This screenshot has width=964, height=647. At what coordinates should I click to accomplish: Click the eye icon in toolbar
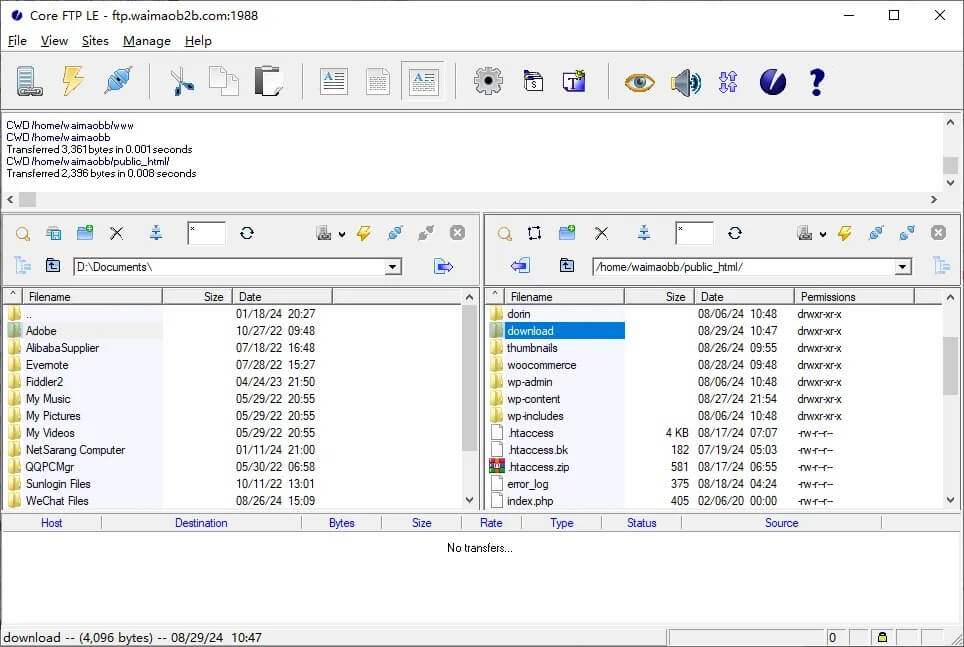[639, 82]
